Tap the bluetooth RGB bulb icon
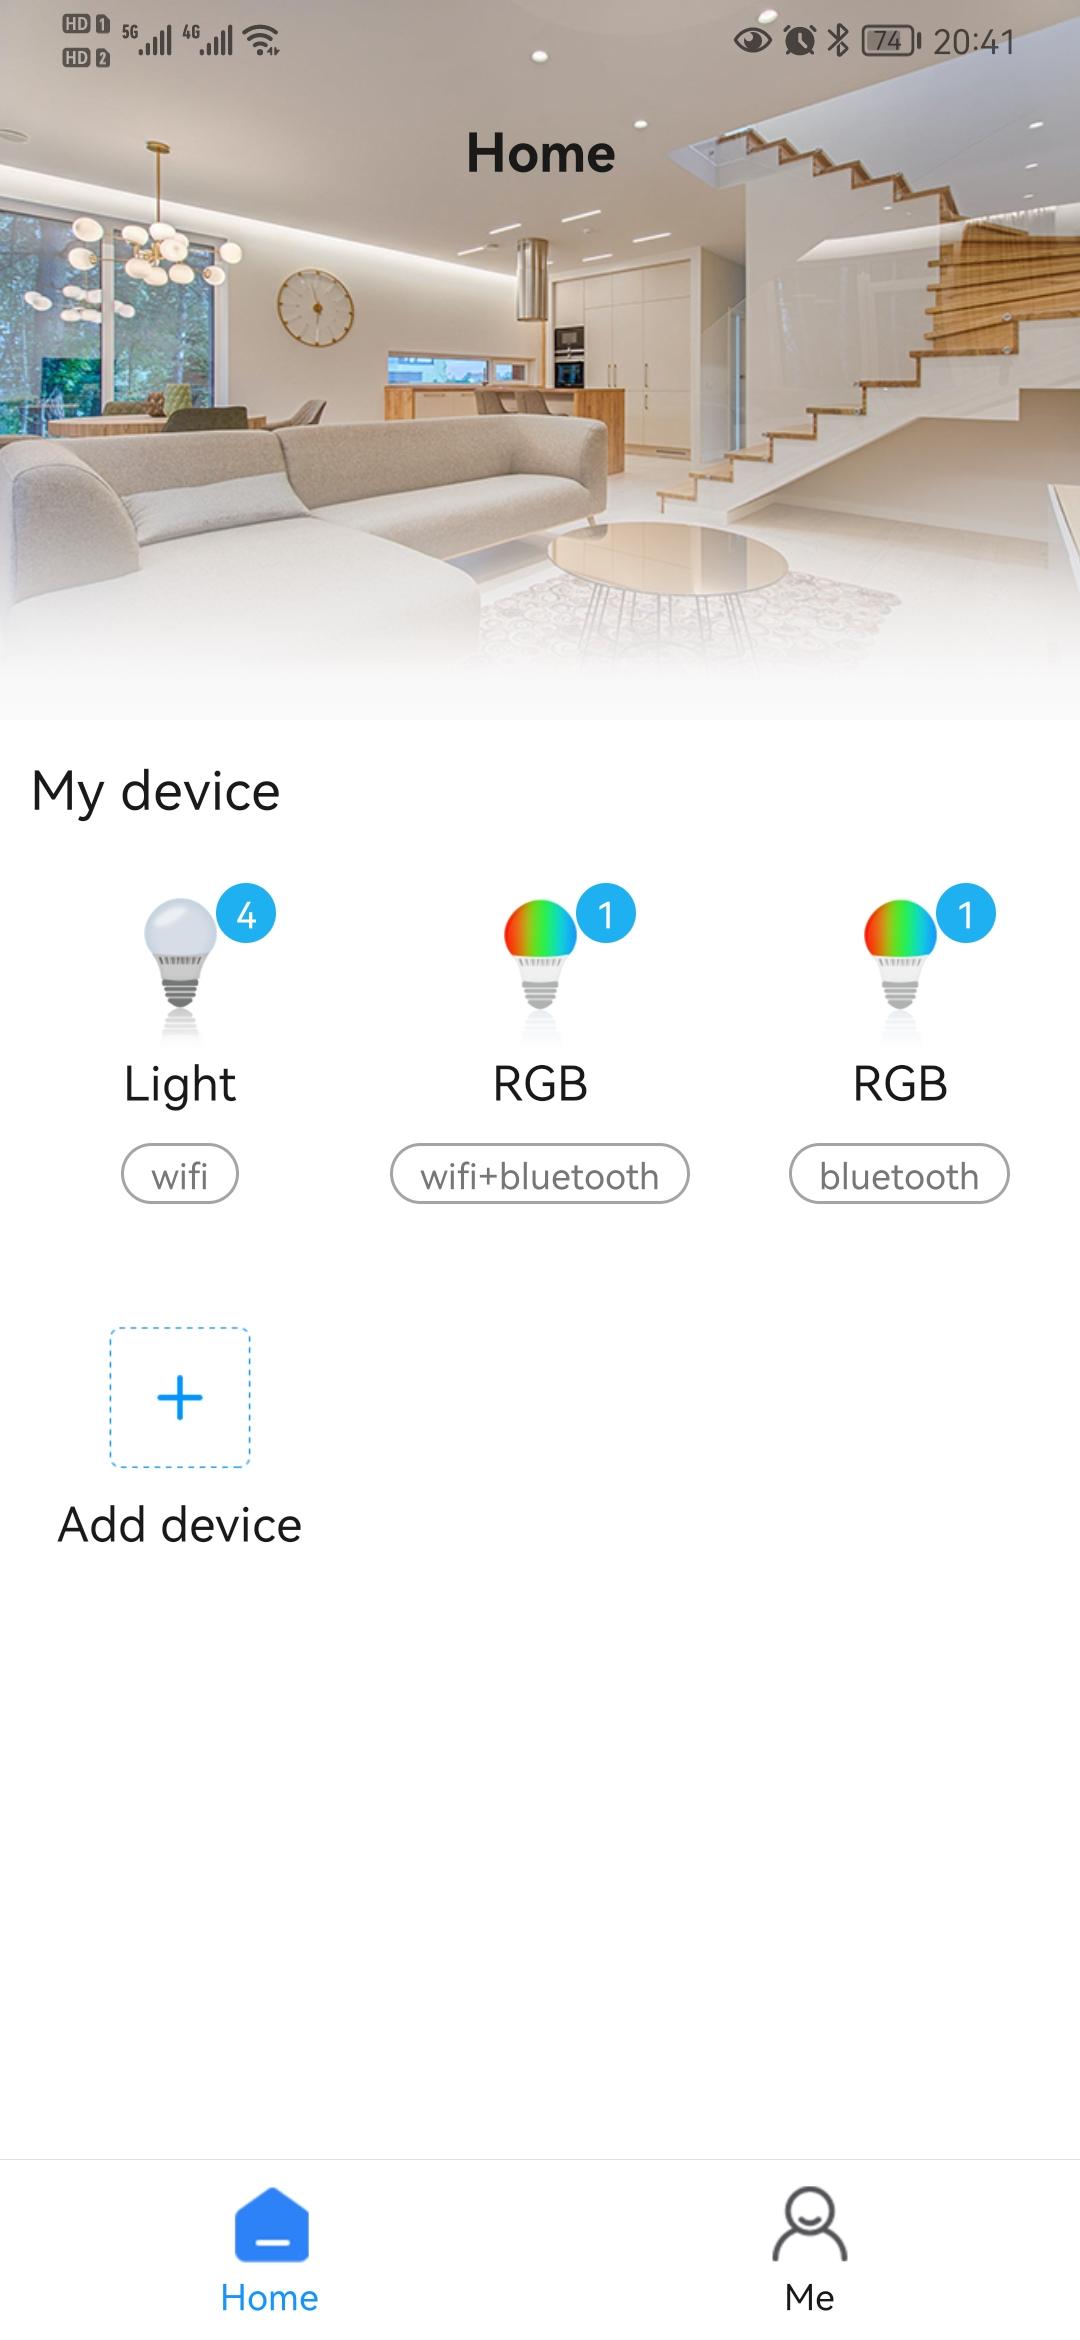This screenshot has height=2340, width=1080. (x=900, y=967)
